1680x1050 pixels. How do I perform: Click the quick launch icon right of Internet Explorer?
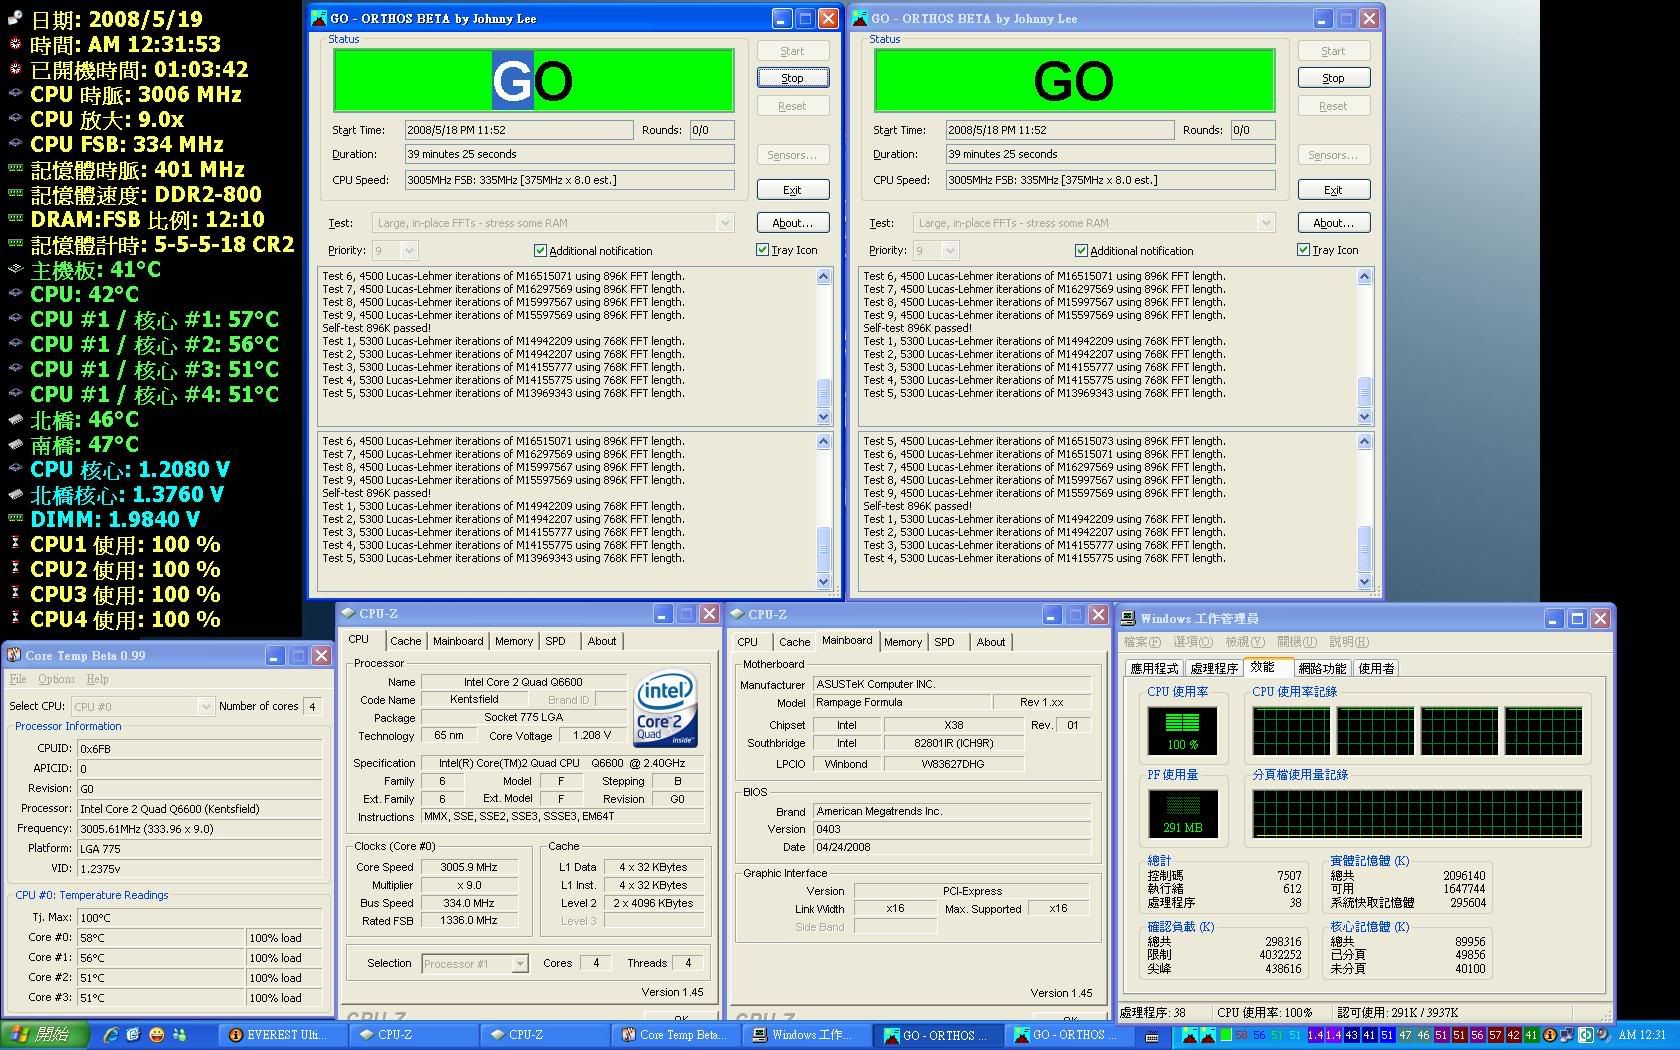133,1035
